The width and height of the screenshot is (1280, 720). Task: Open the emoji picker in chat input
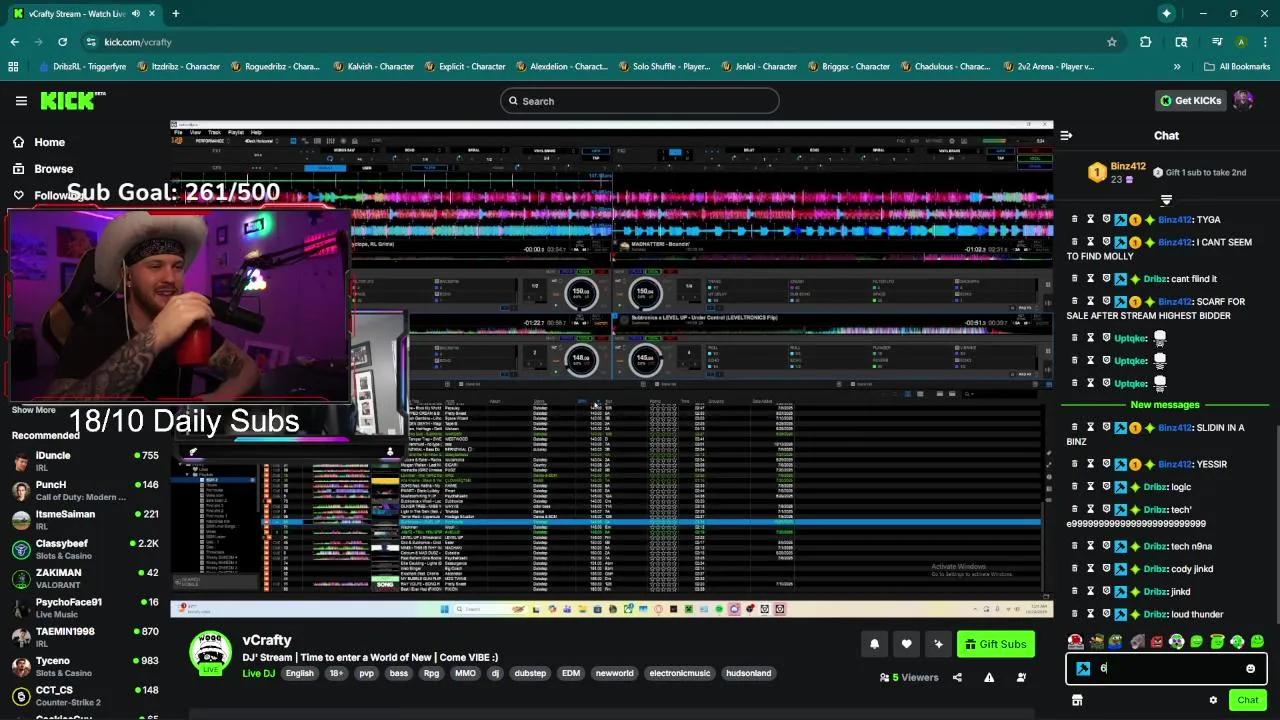pos(1250,668)
